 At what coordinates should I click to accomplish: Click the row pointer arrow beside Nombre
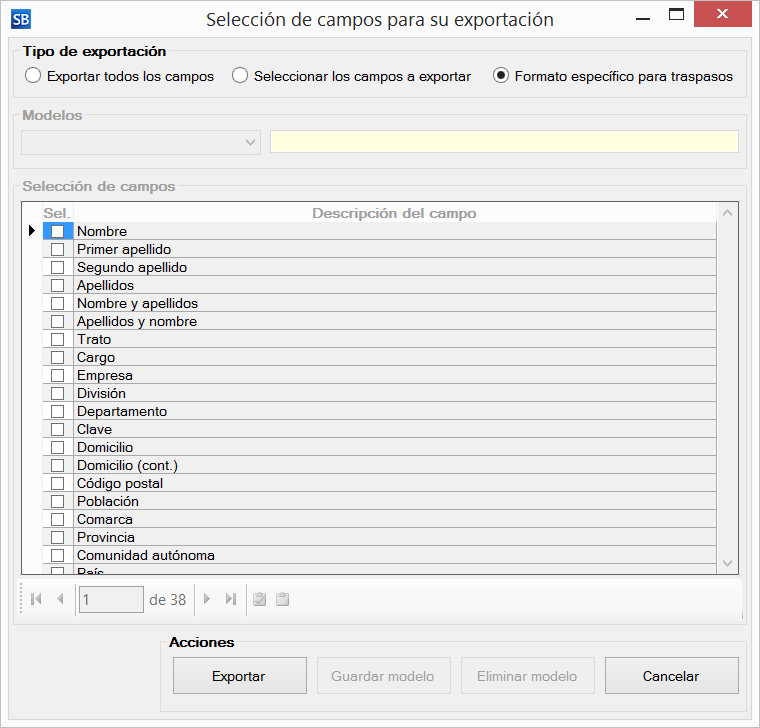31,231
